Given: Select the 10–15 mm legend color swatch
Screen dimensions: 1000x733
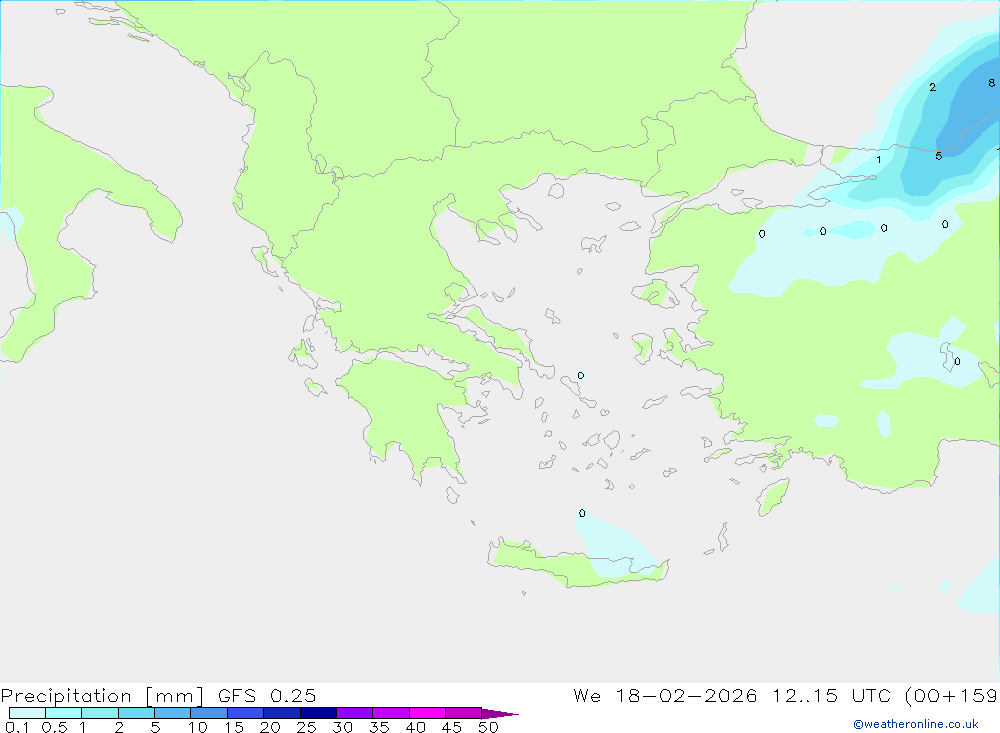Looking at the screenshot, I should coord(209,713).
